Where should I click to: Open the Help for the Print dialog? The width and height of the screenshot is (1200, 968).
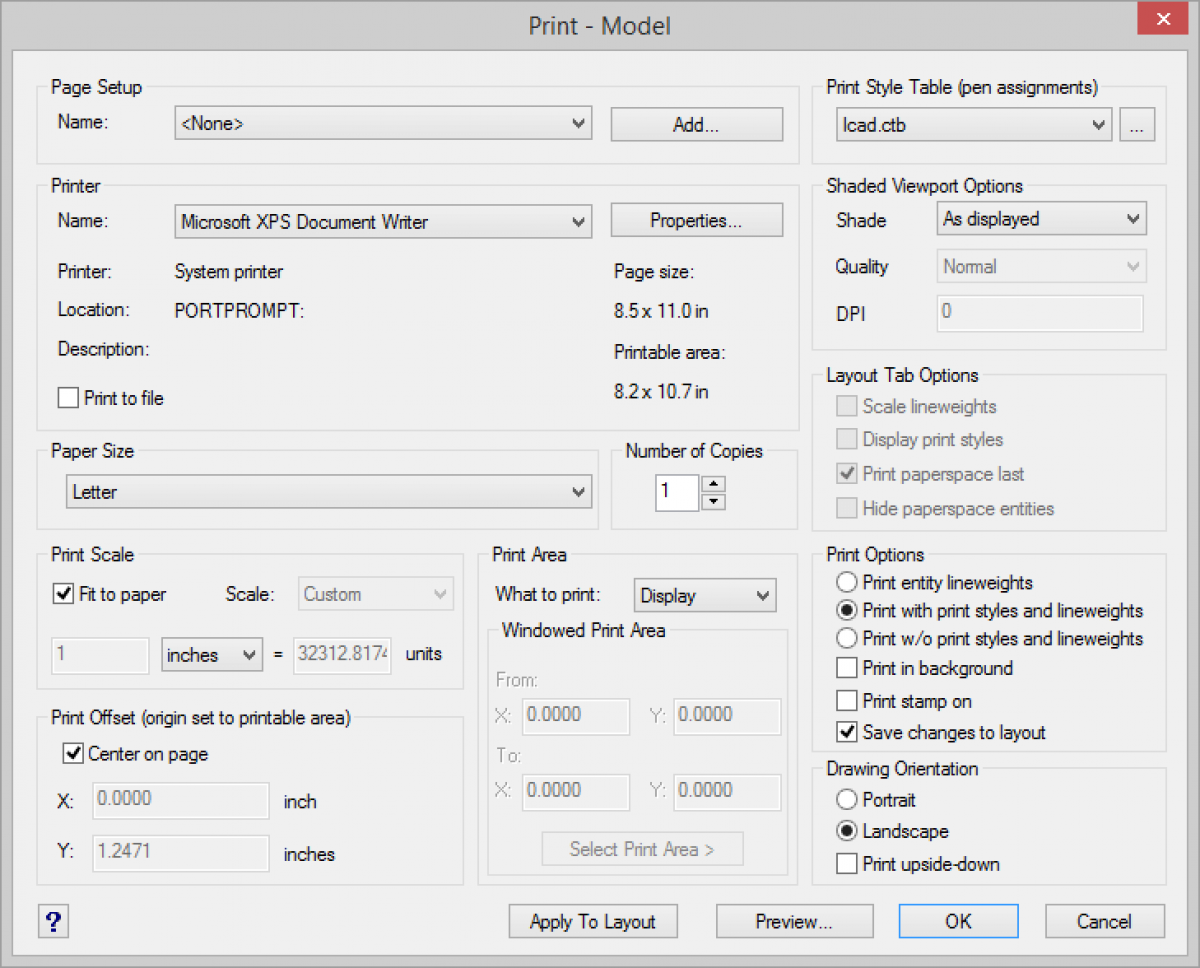tap(53, 921)
